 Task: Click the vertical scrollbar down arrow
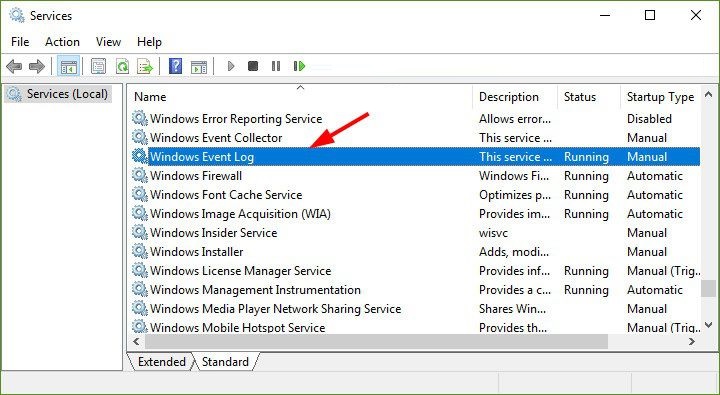tap(709, 326)
